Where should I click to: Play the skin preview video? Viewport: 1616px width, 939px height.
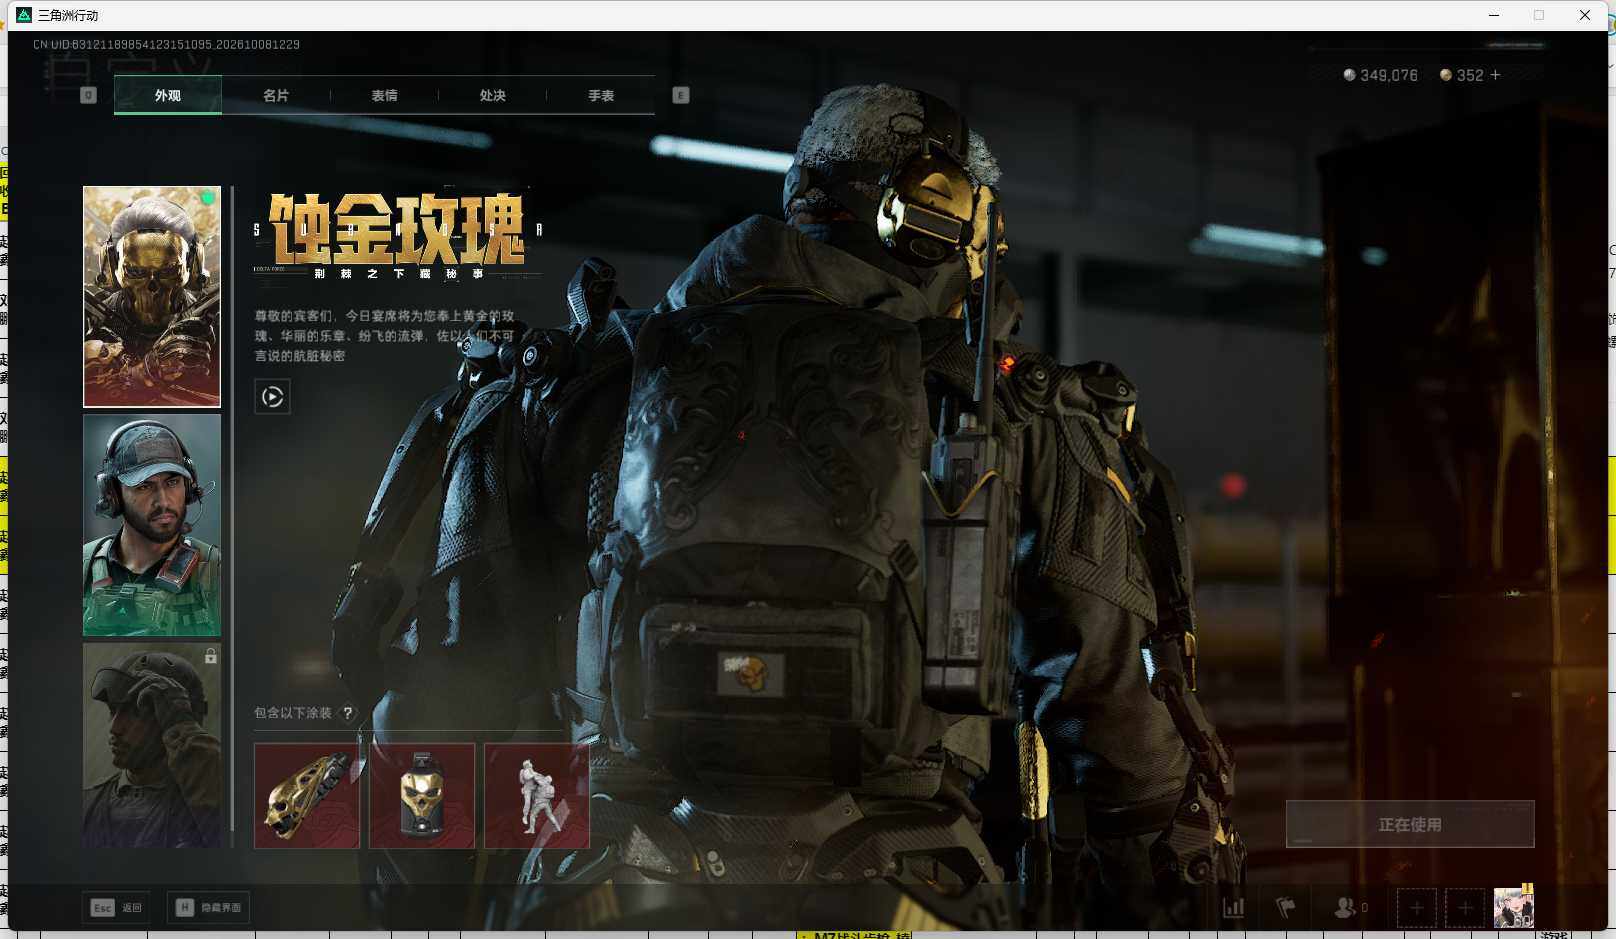point(272,397)
